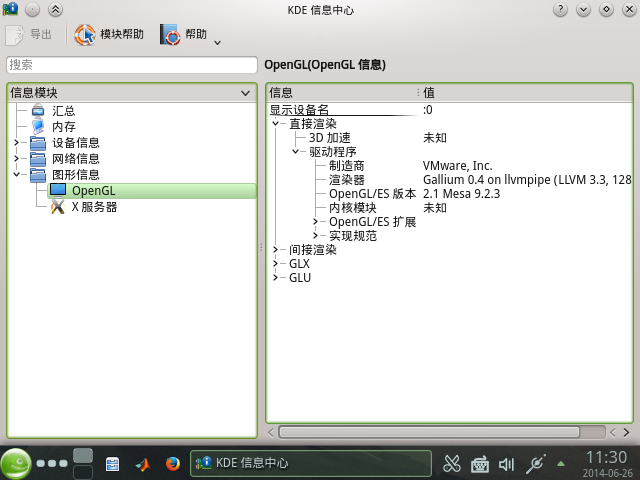This screenshot has height=480, width=640.
Task: Click the X 服务器 icon
Action: [58, 207]
